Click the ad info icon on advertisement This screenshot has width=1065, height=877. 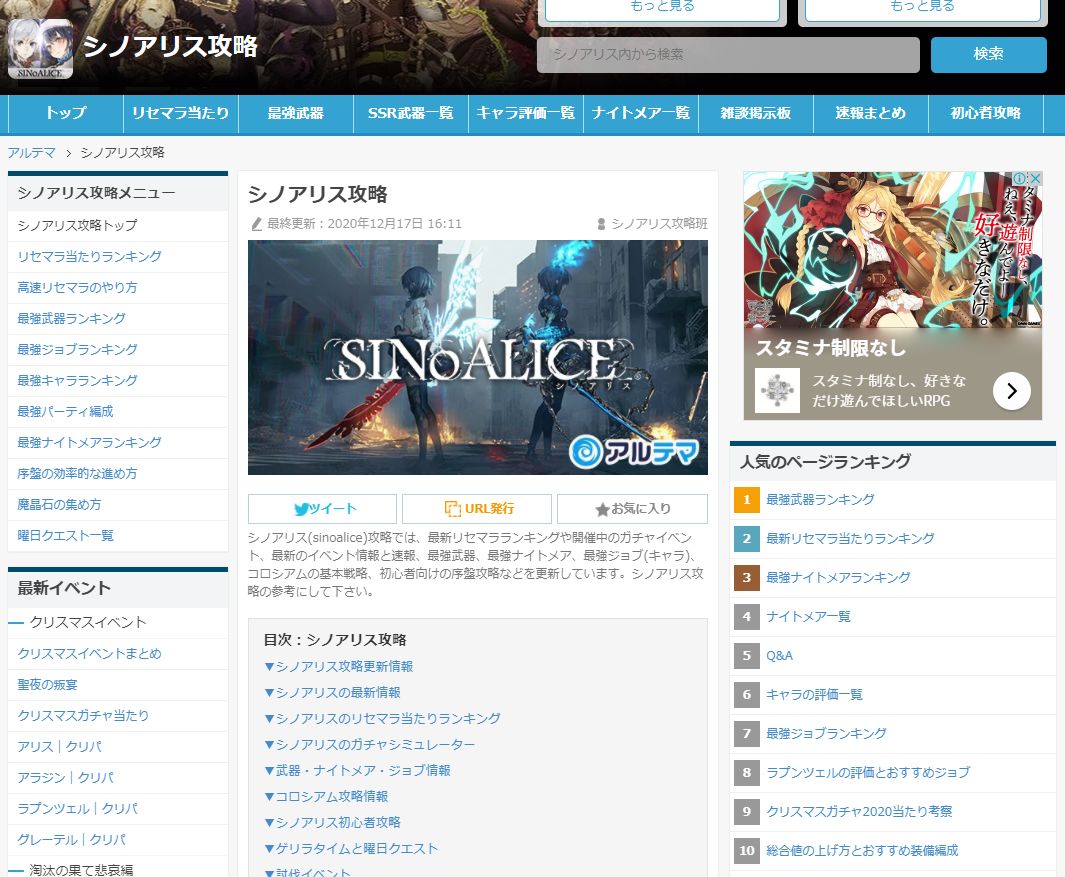pos(1019,178)
